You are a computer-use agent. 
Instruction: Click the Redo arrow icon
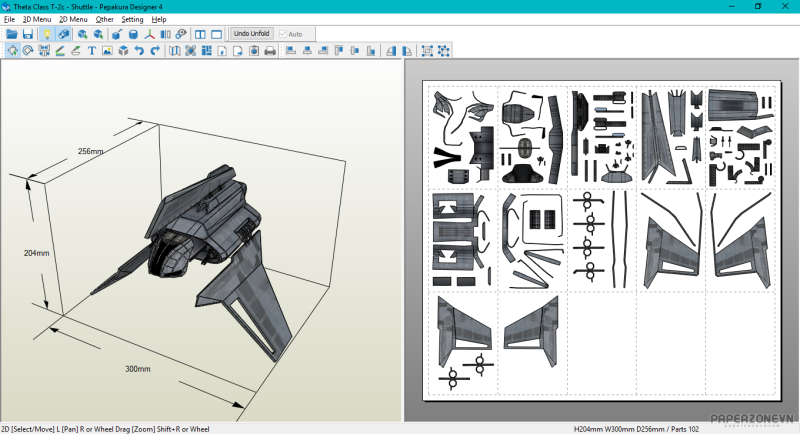pyautogui.click(x=155, y=51)
